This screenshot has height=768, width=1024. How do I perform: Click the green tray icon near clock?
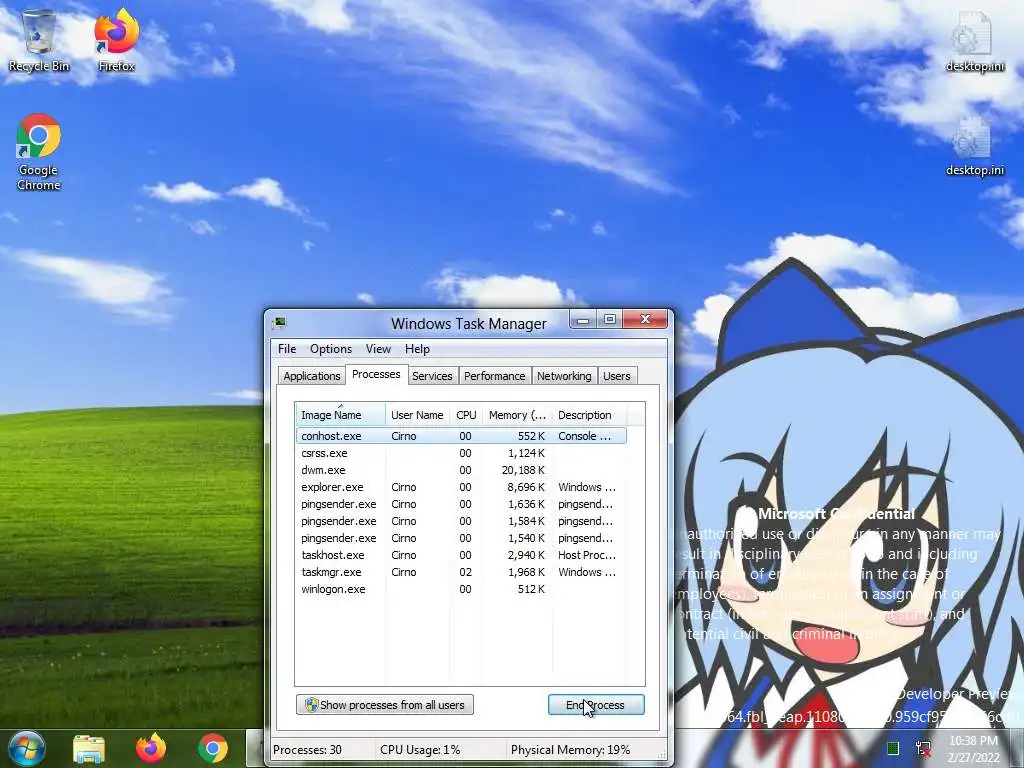[893, 748]
